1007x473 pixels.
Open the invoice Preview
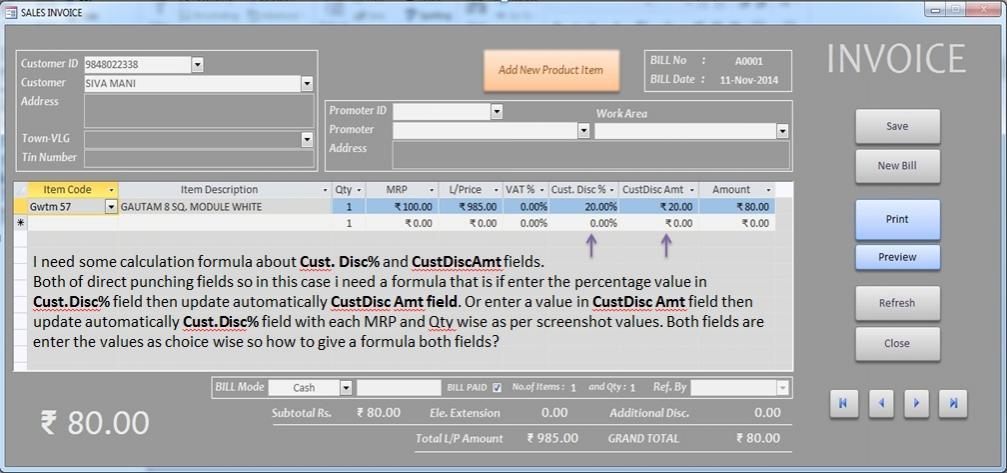(x=897, y=257)
